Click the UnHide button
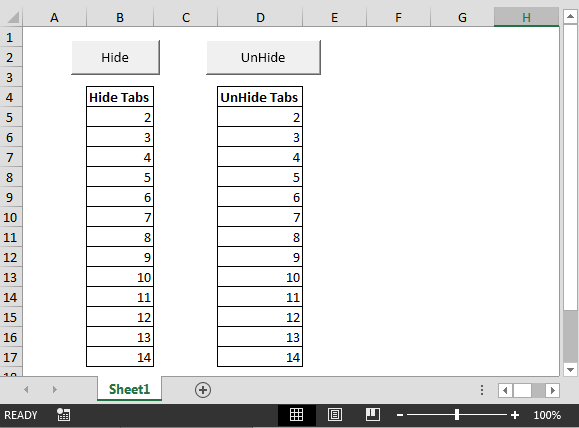The image size is (579, 428). coord(263,57)
